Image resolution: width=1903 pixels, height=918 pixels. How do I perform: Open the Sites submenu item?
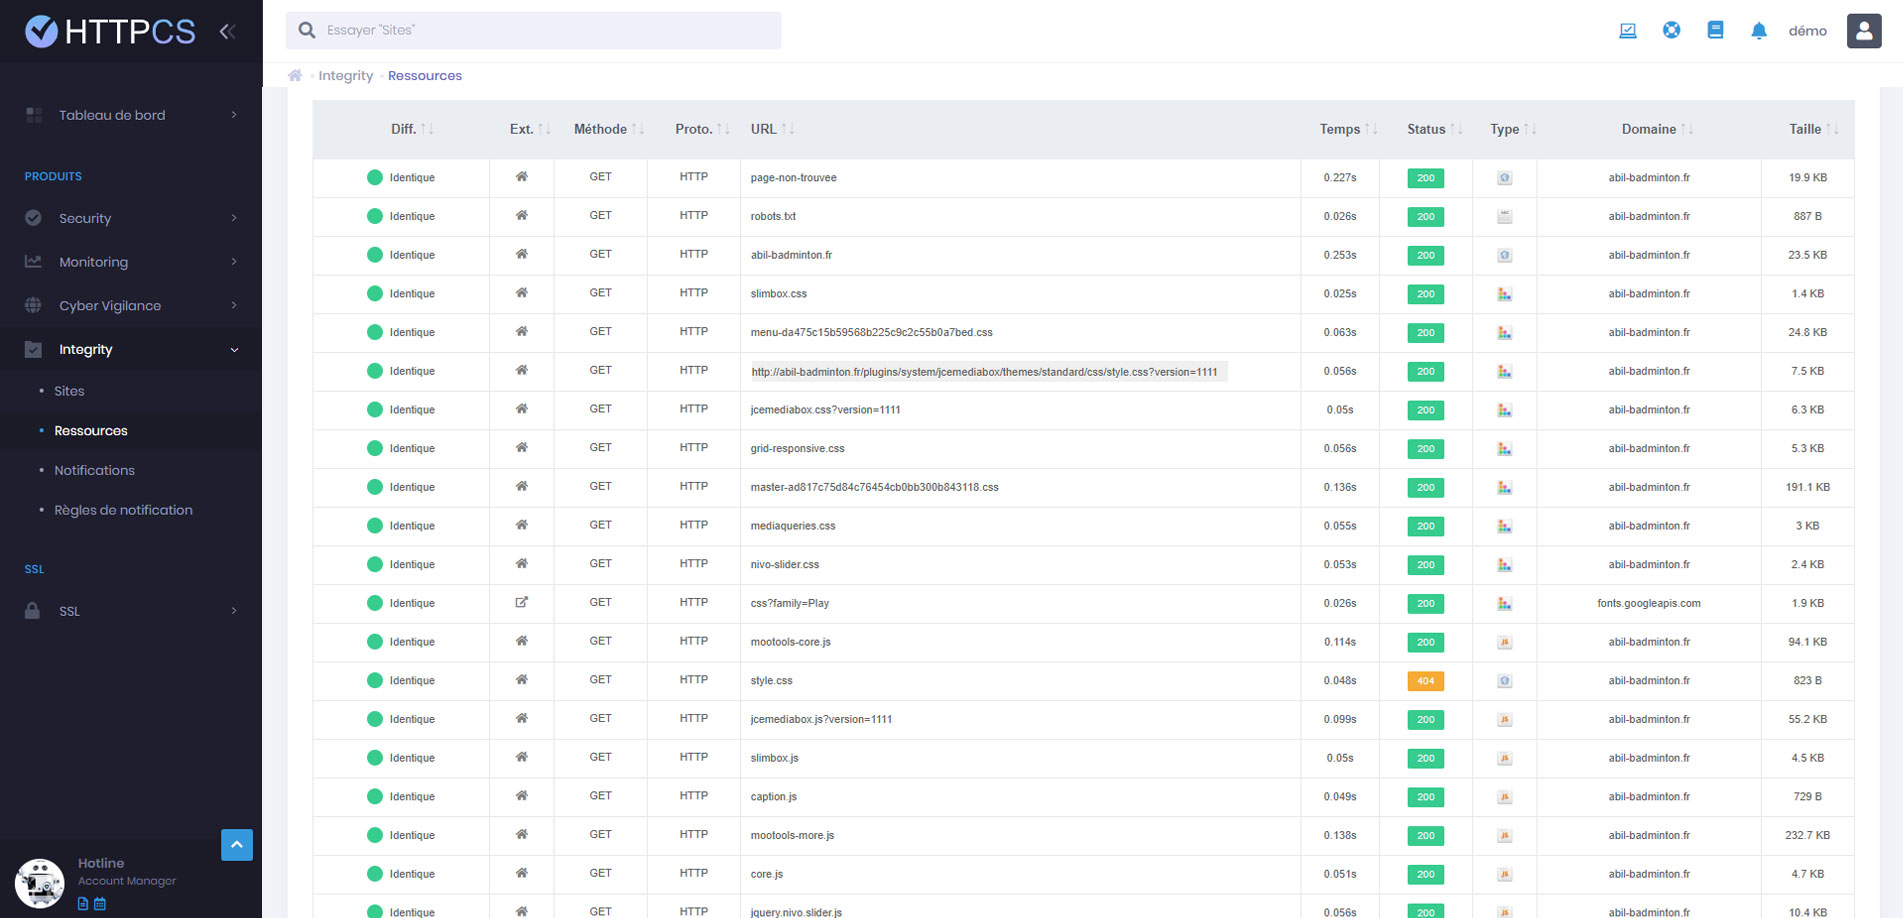coord(69,391)
